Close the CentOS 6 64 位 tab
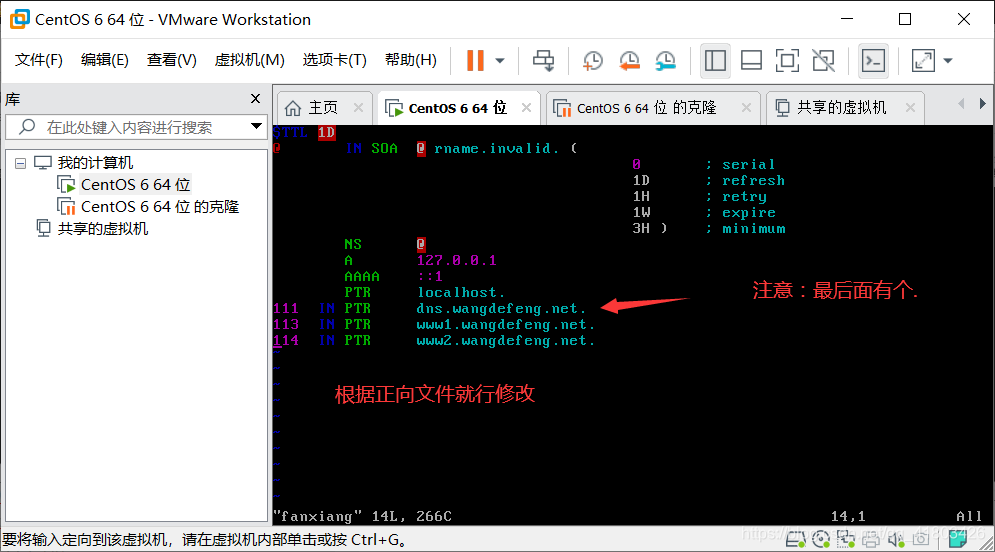This screenshot has width=995, height=552. pos(526,108)
